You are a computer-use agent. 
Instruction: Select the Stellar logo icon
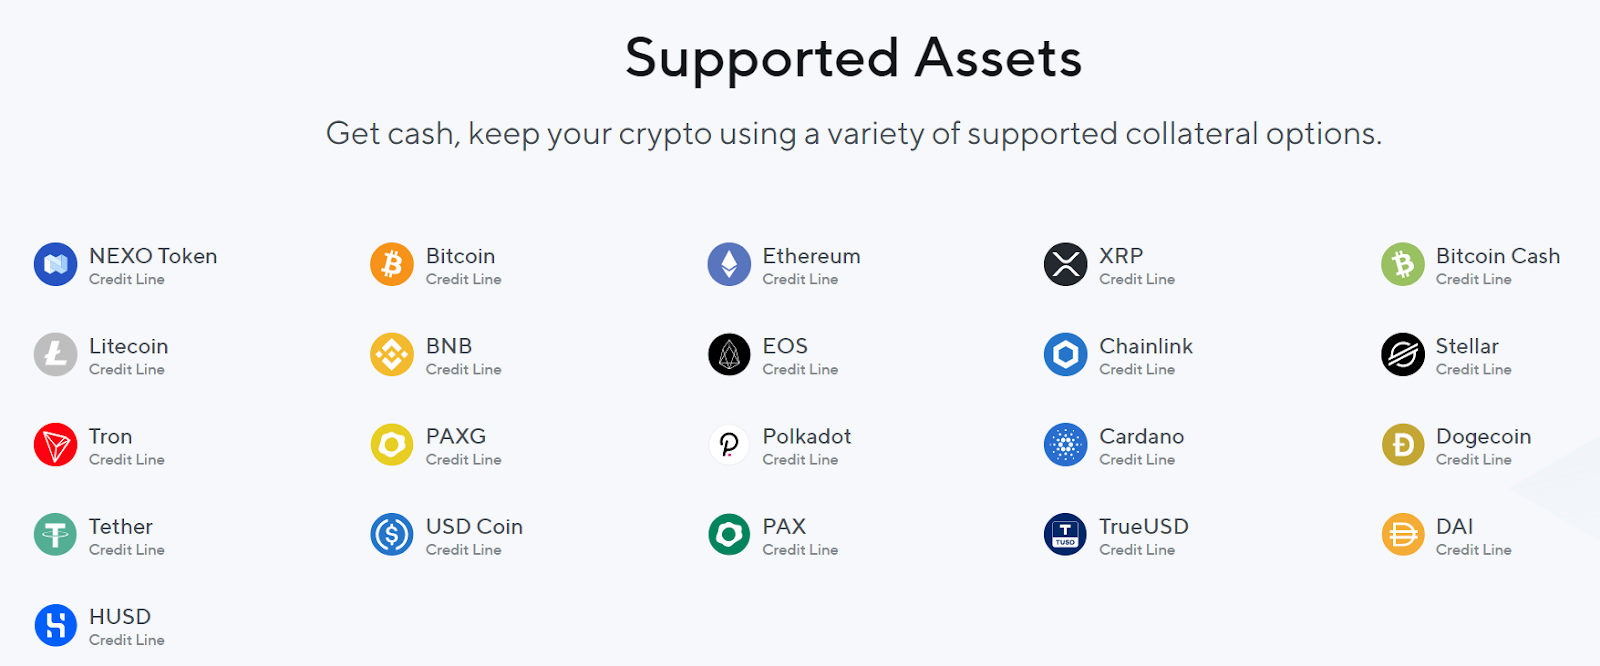pyautogui.click(x=1403, y=355)
